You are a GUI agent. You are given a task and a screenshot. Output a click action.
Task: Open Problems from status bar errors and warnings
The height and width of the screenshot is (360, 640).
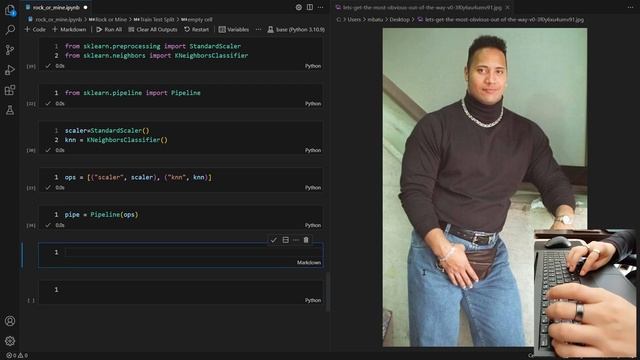pos(17,356)
